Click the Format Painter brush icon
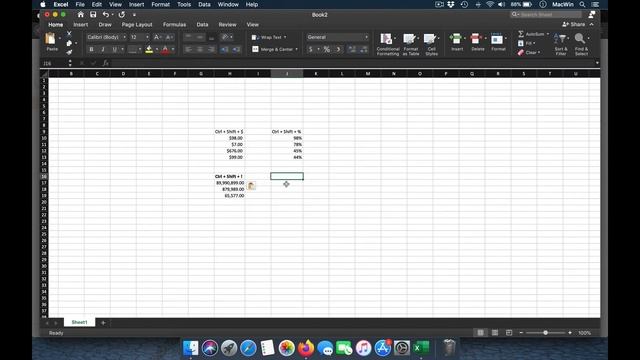The width and height of the screenshot is (640, 360). pyautogui.click(x=69, y=52)
